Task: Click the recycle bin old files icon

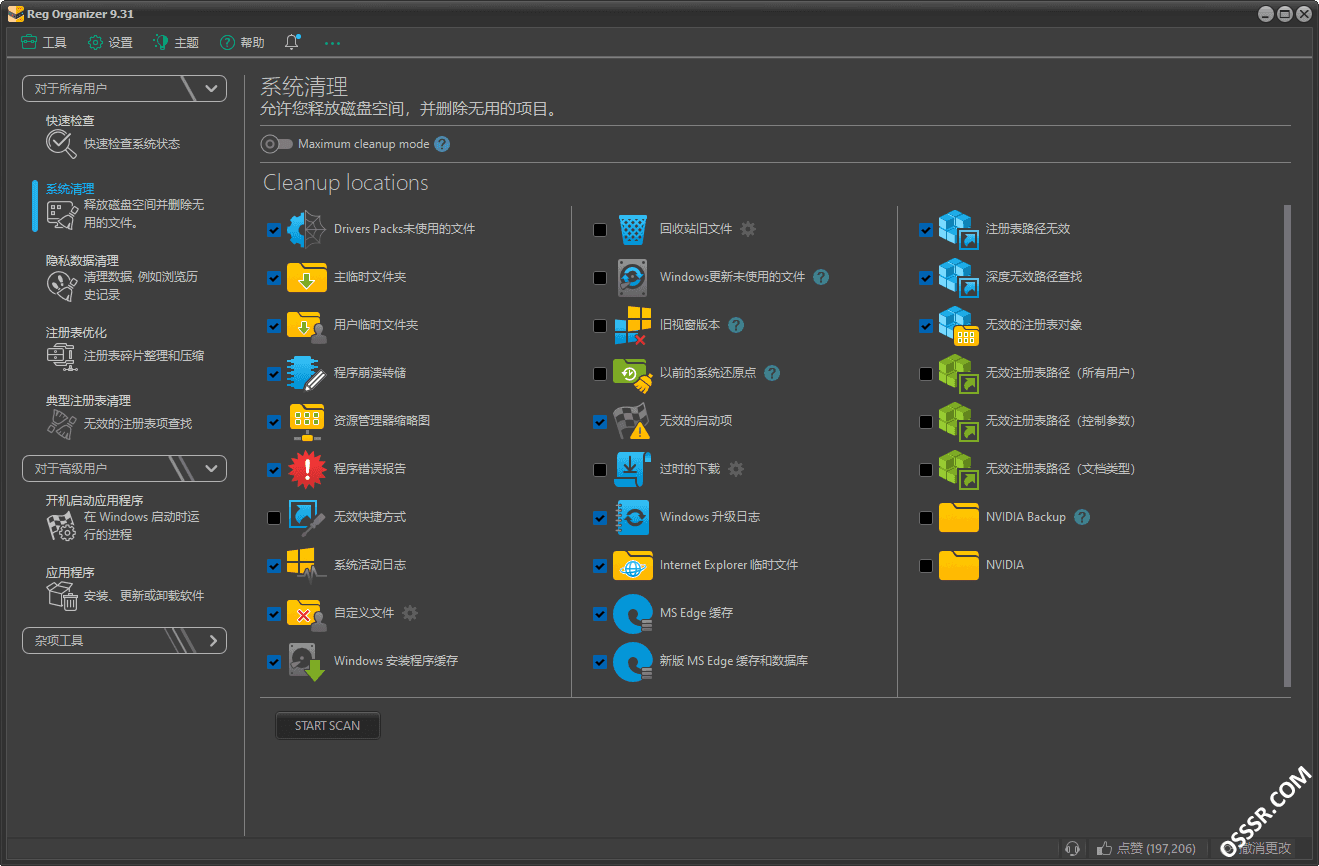Action: pos(633,229)
